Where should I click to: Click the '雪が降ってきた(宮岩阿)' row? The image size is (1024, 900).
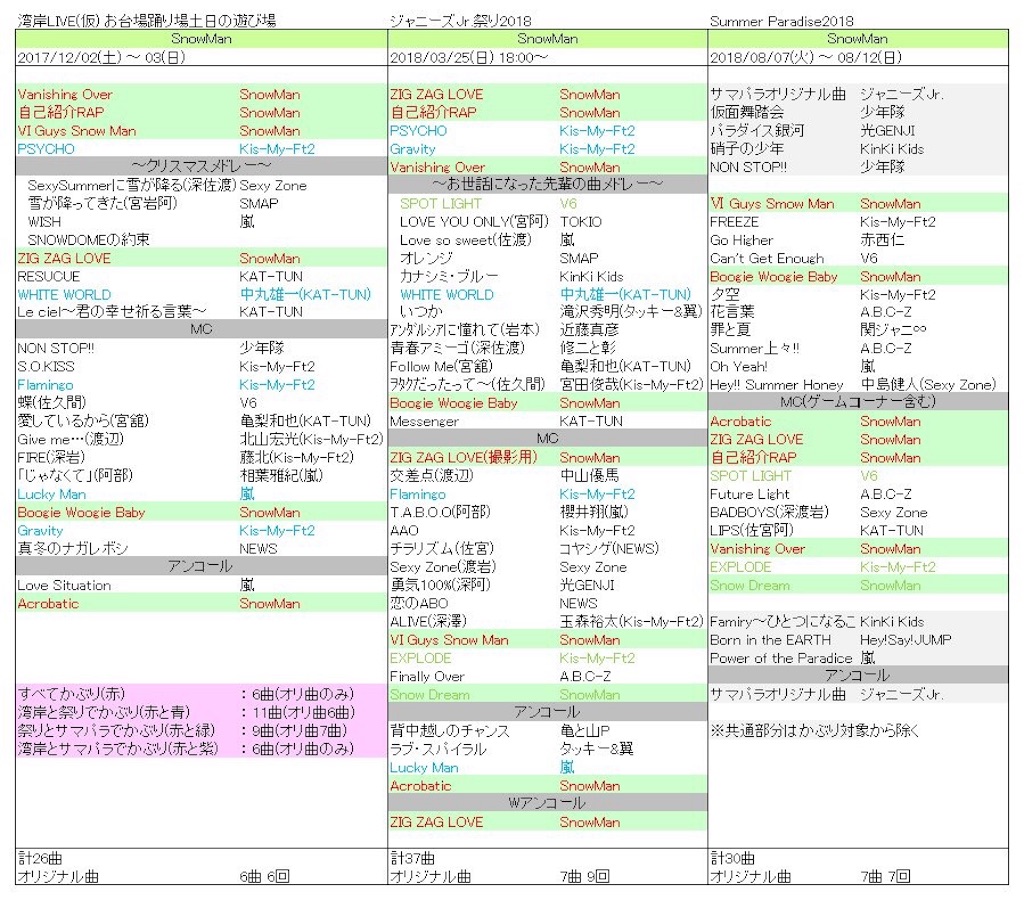pyautogui.click(x=103, y=204)
